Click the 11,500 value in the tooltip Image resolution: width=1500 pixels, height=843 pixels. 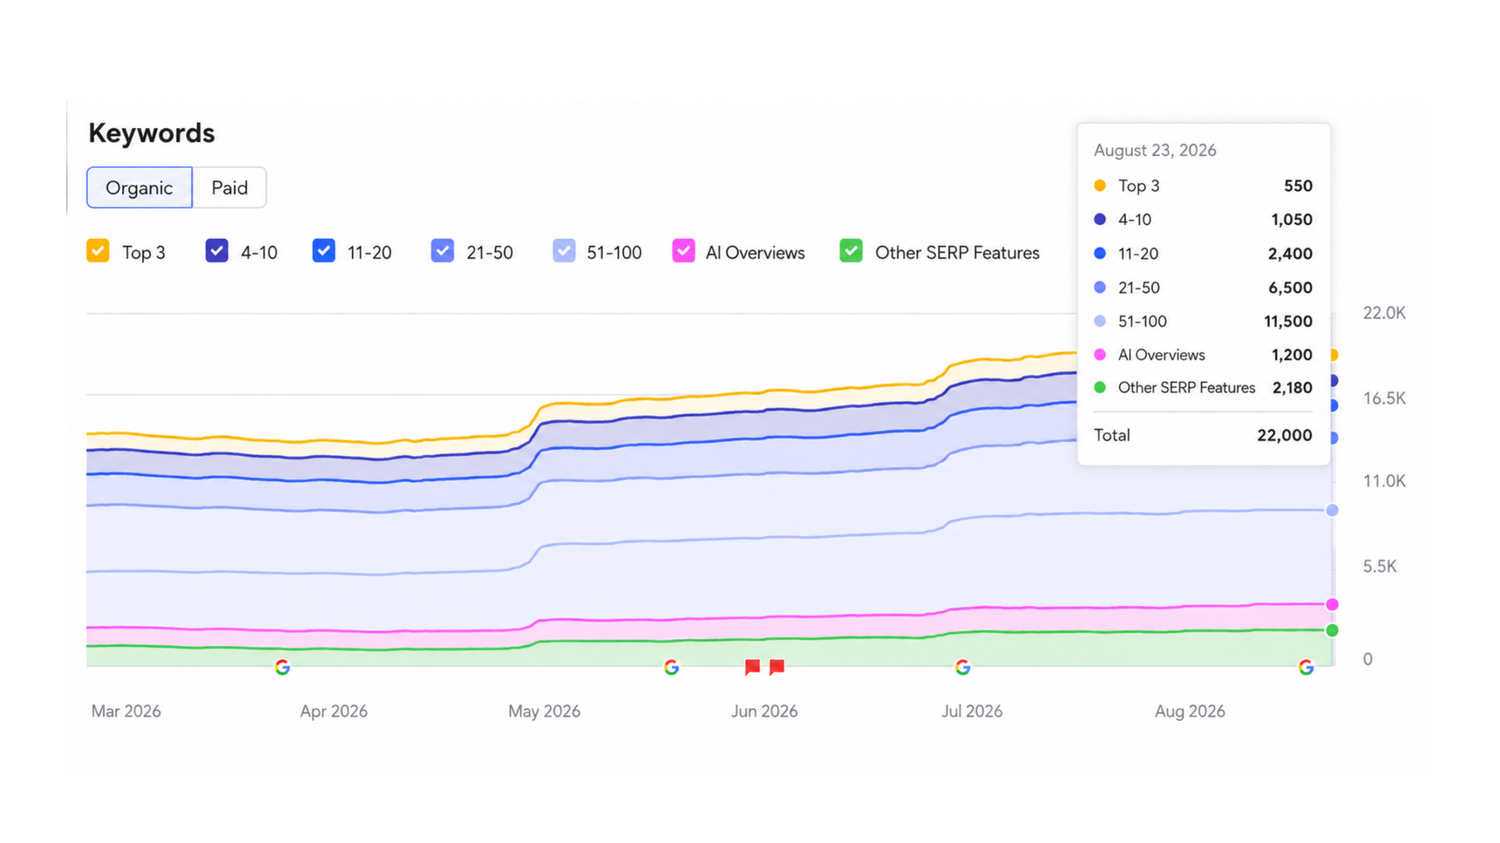tap(1288, 322)
